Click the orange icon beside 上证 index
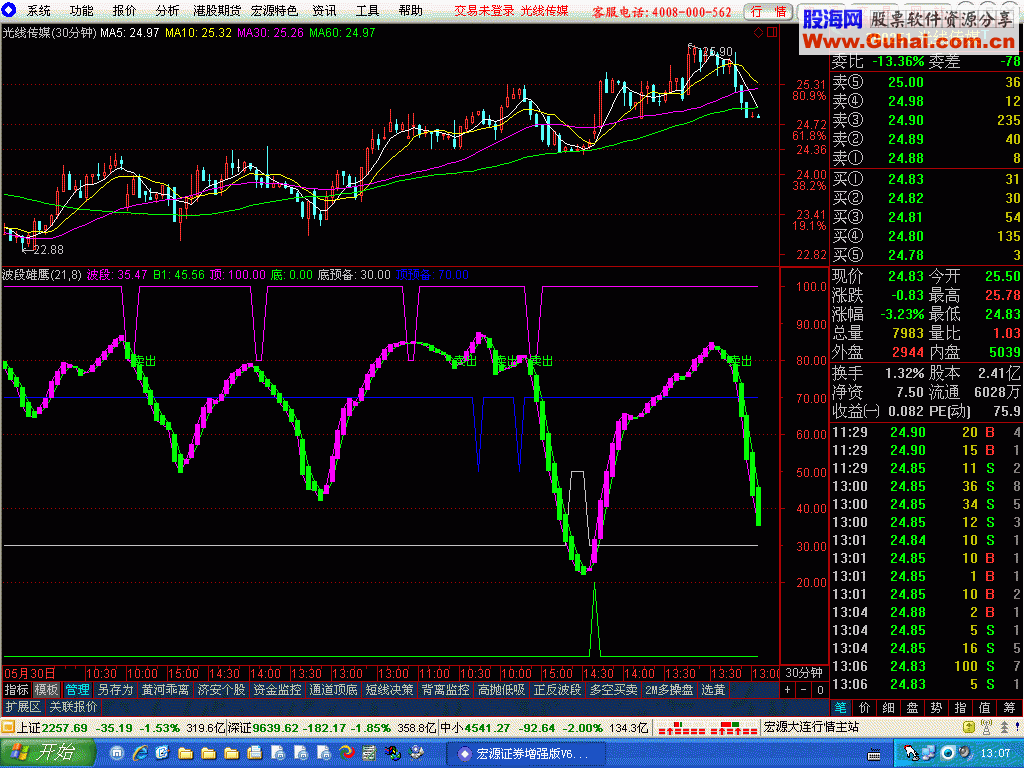This screenshot has width=1024, height=768. click(8, 728)
